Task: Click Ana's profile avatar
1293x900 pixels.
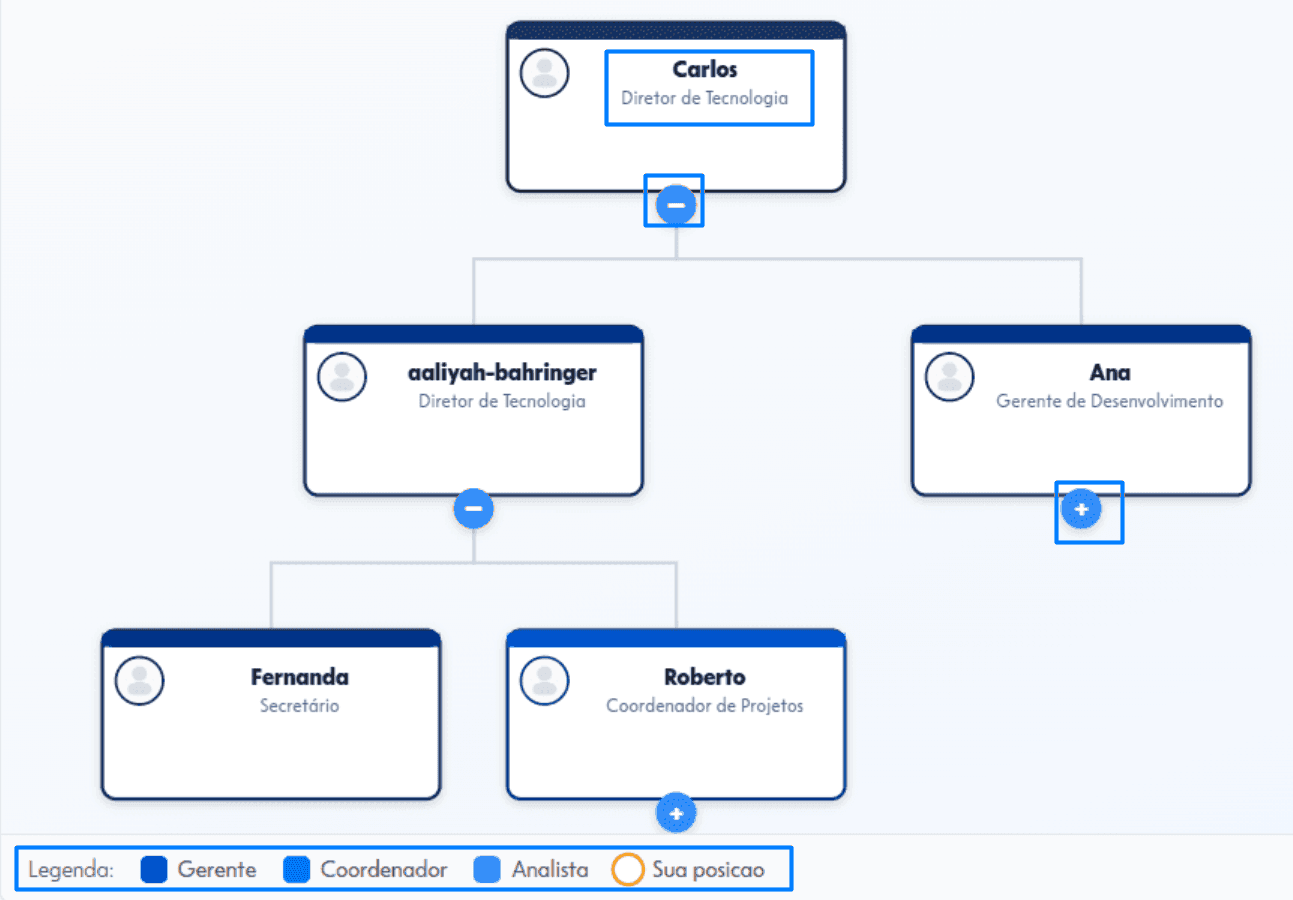Action: pyautogui.click(x=950, y=377)
